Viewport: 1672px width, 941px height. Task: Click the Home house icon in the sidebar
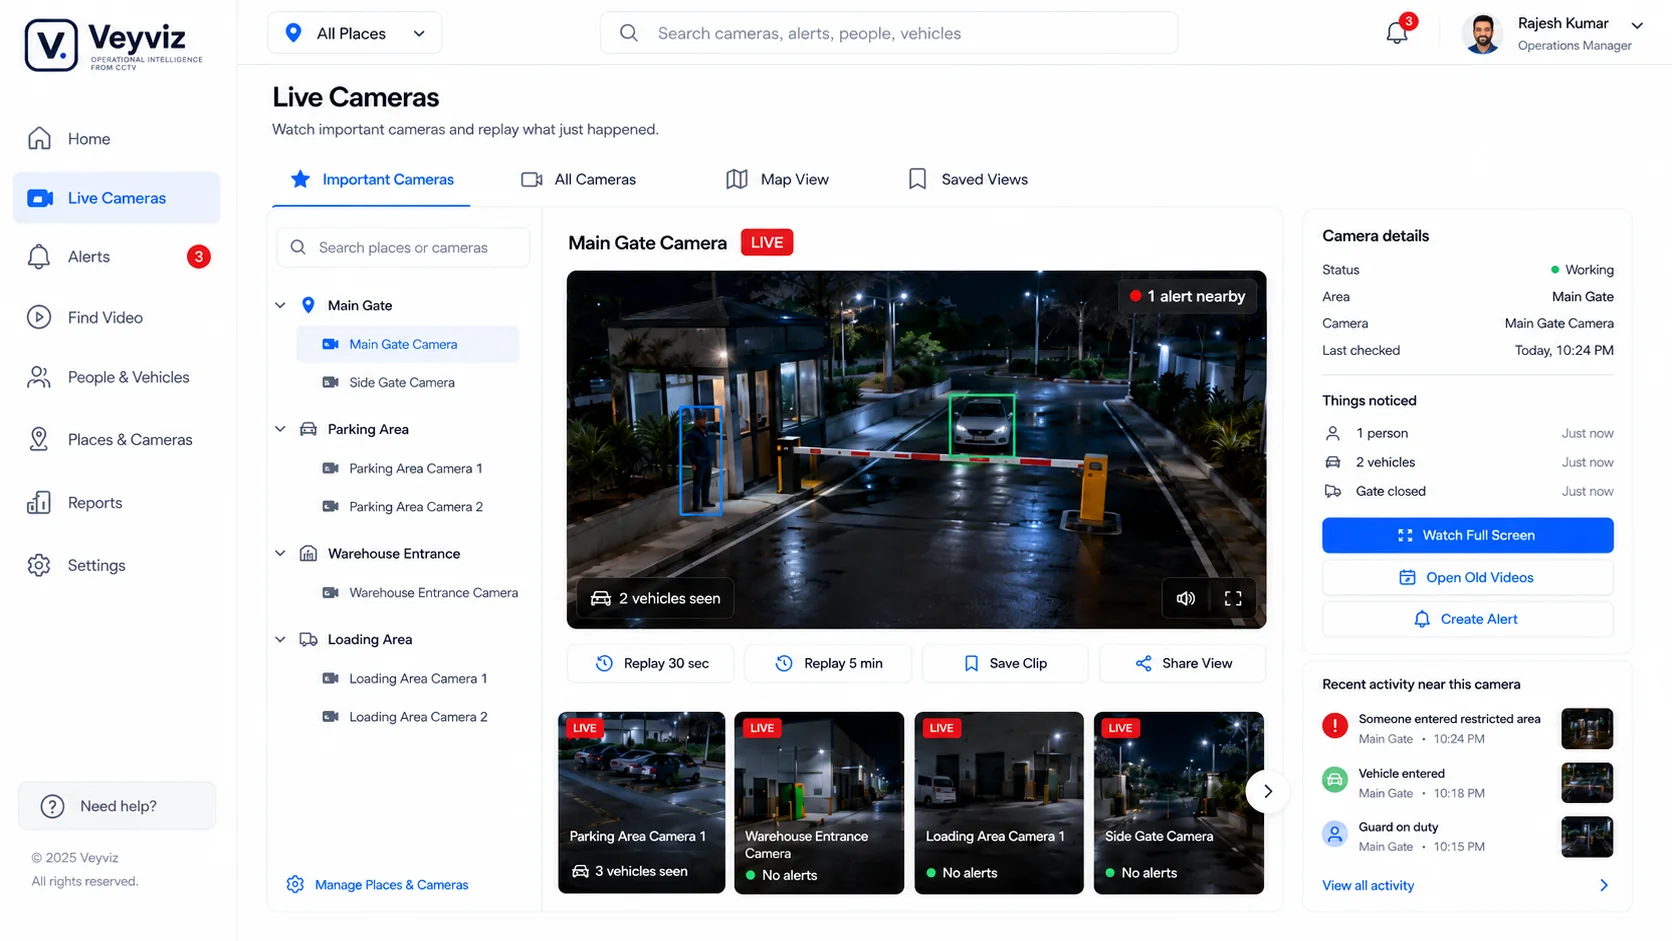pos(39,138)
